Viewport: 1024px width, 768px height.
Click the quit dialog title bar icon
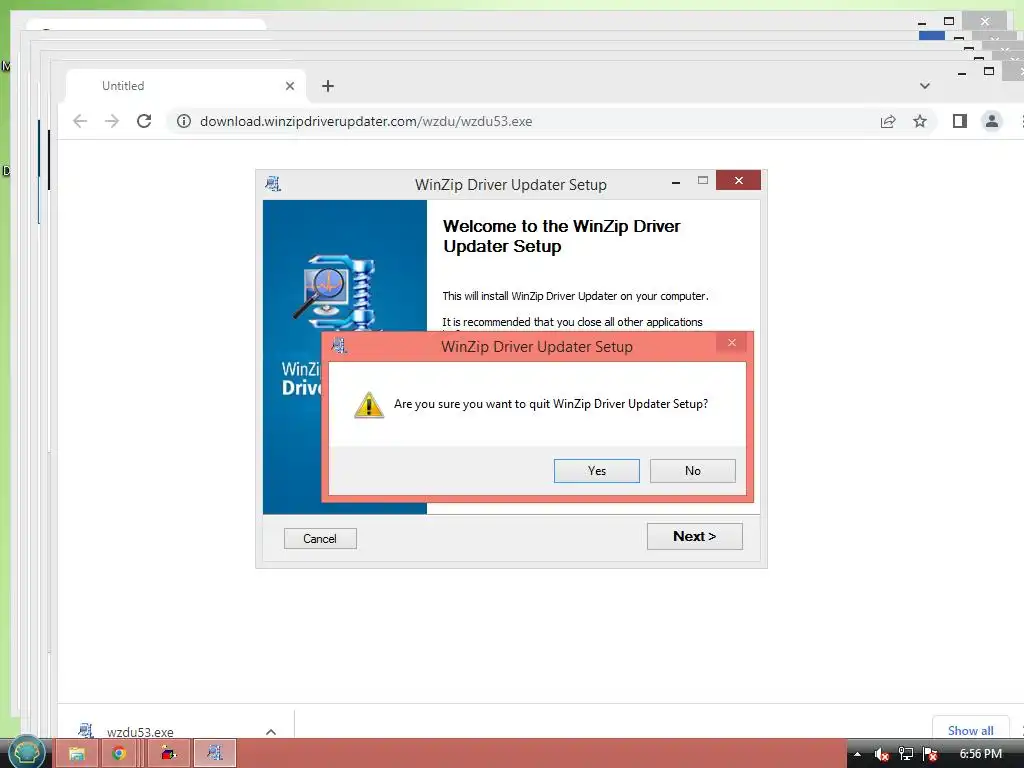click(339, 345)
